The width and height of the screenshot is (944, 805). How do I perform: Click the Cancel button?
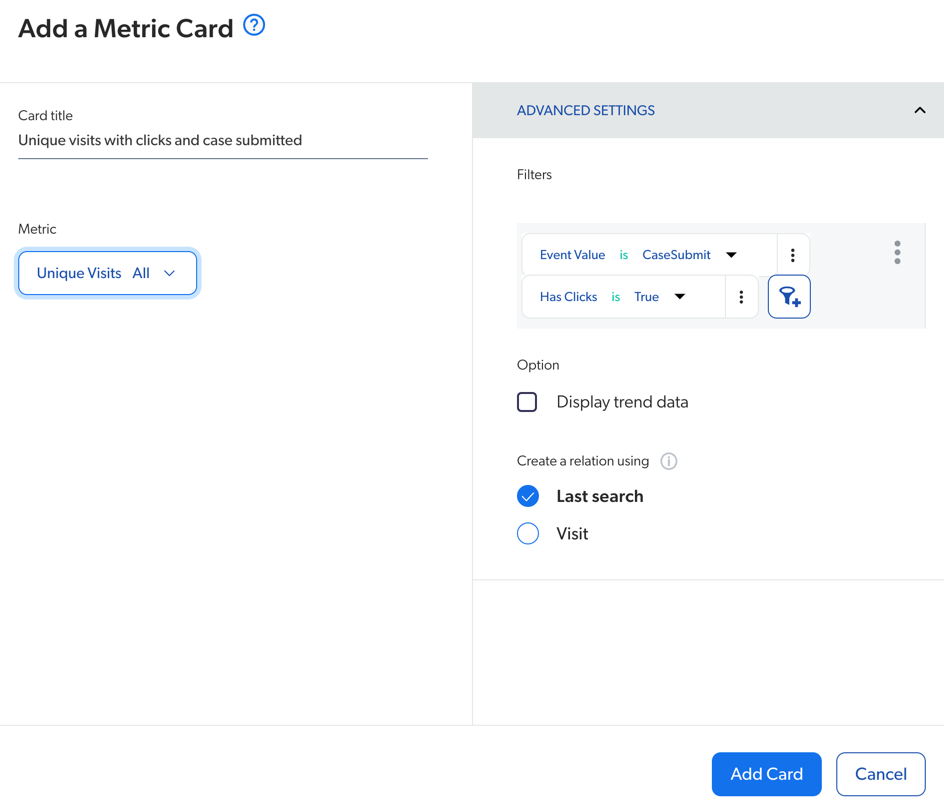pos(880,774)
